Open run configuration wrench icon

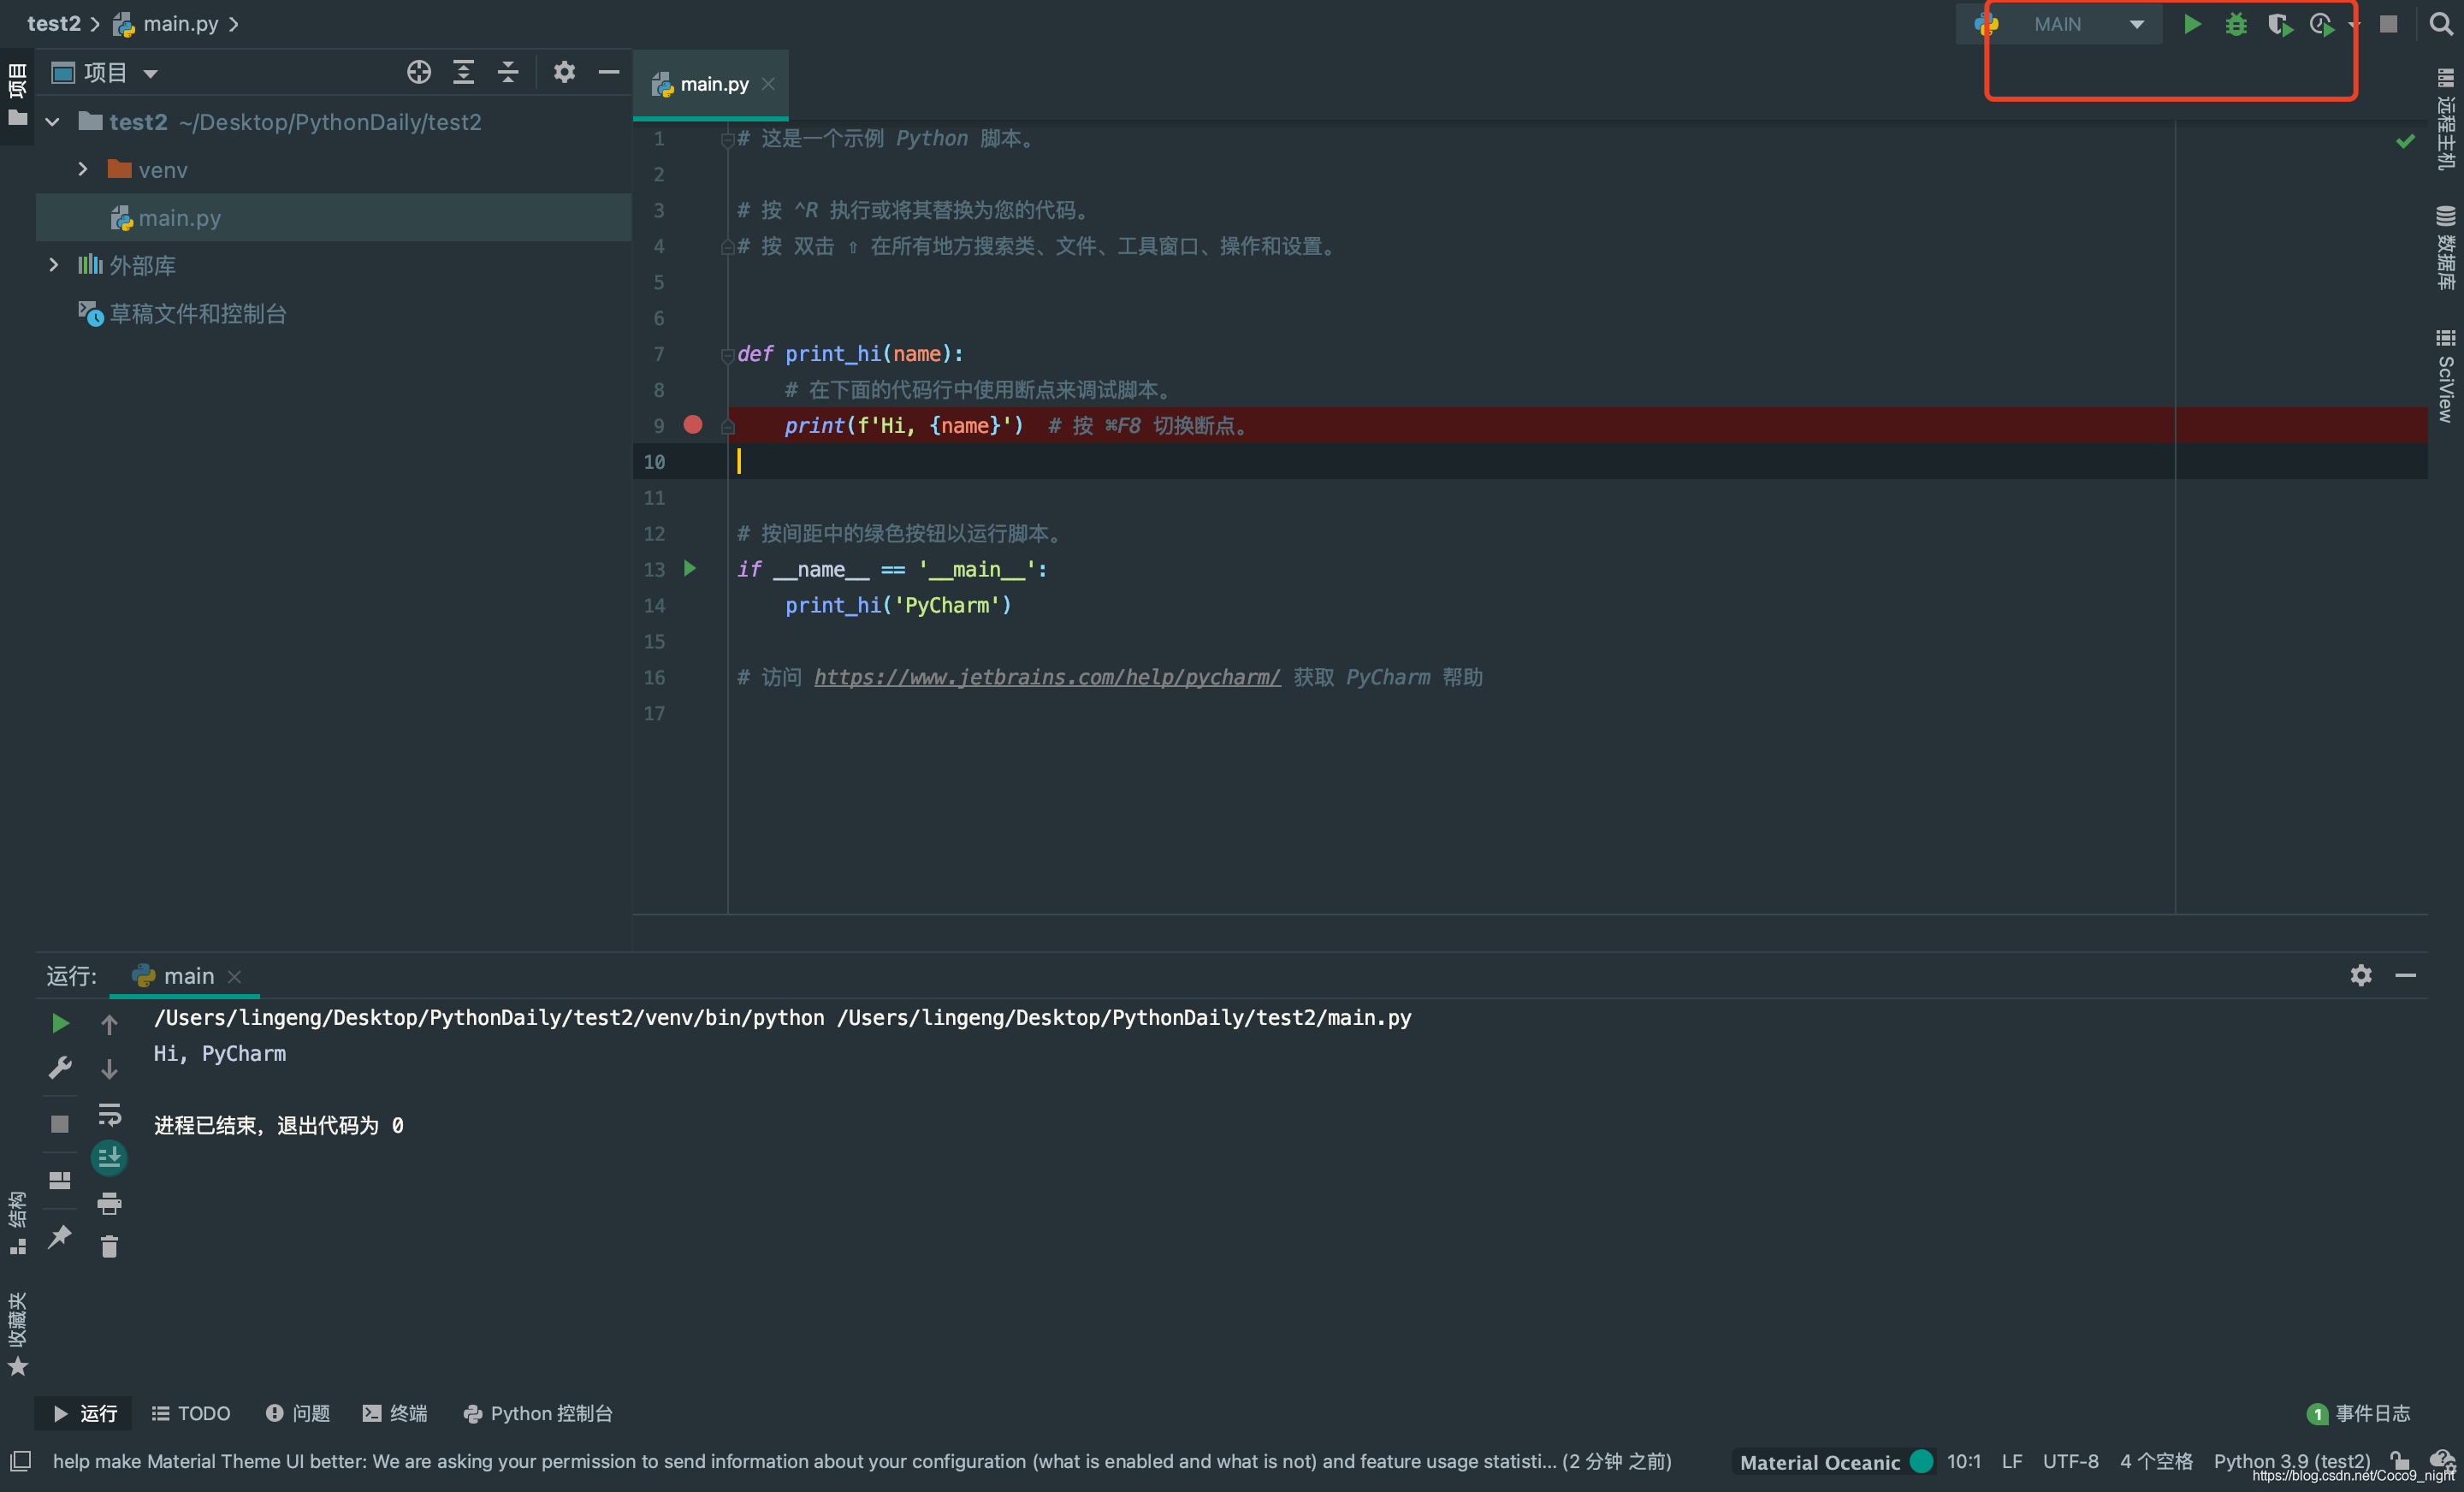(x=60, y=1068)
